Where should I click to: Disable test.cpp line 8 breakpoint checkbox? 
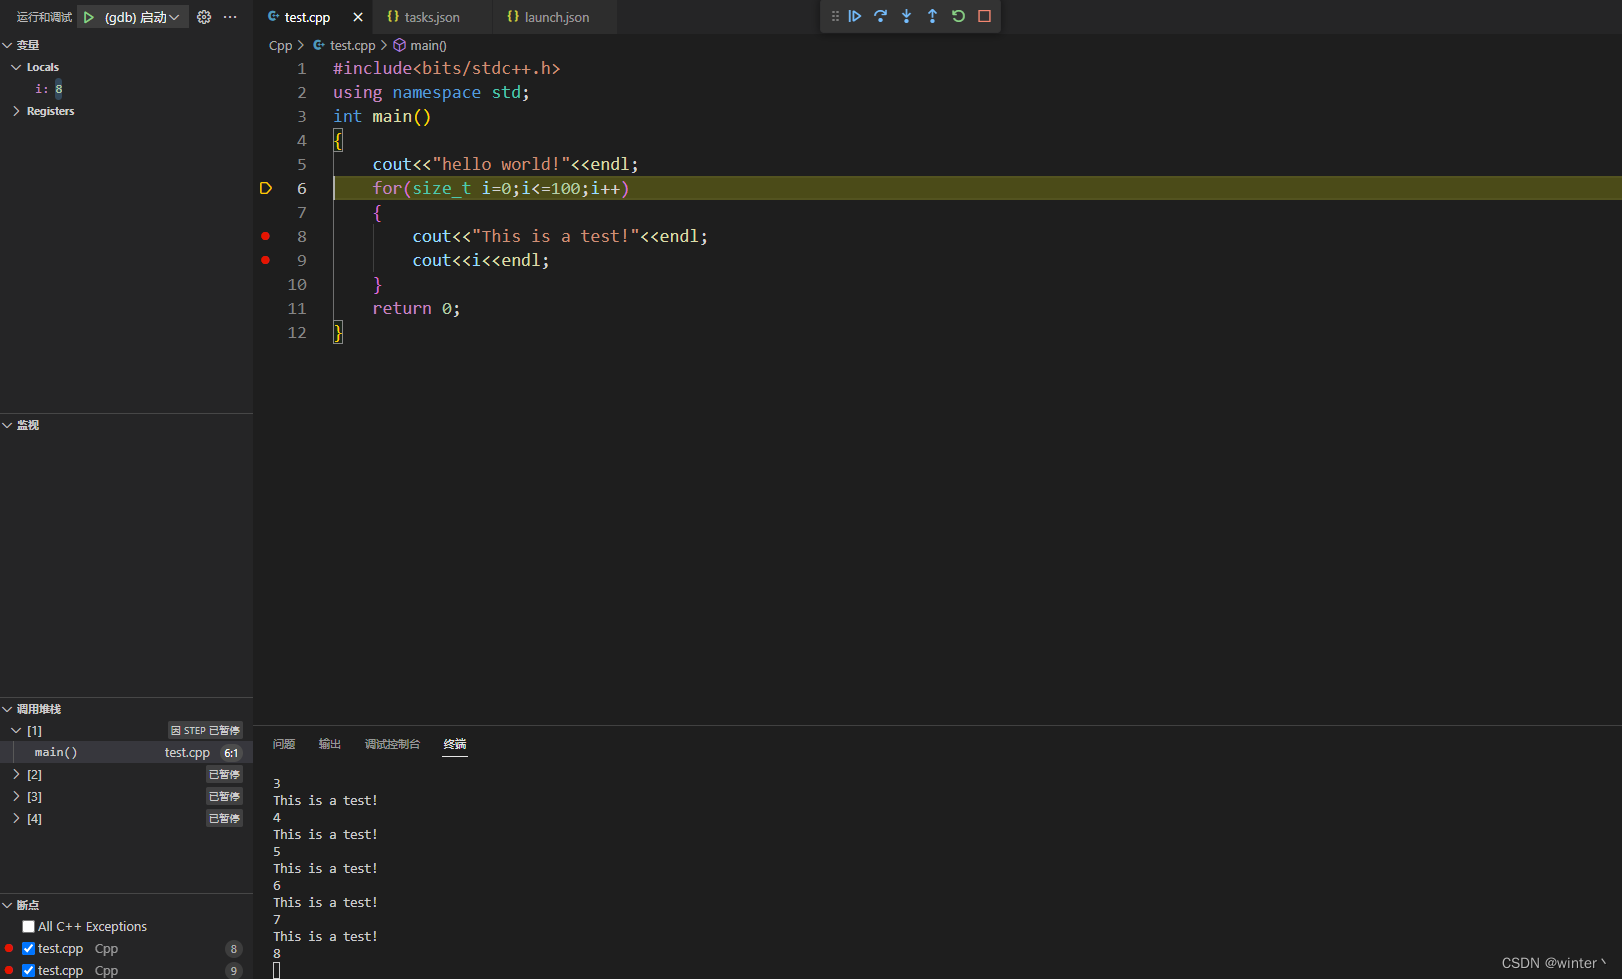(29, 949)
